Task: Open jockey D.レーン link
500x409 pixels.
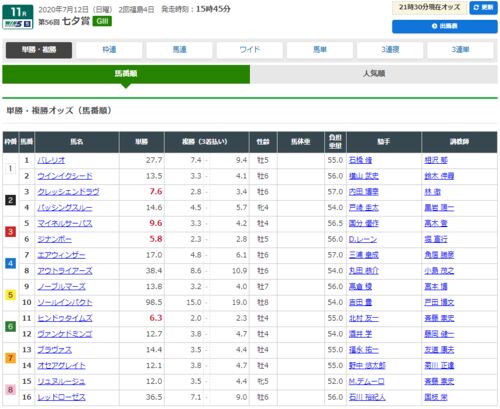Action: 363,239
